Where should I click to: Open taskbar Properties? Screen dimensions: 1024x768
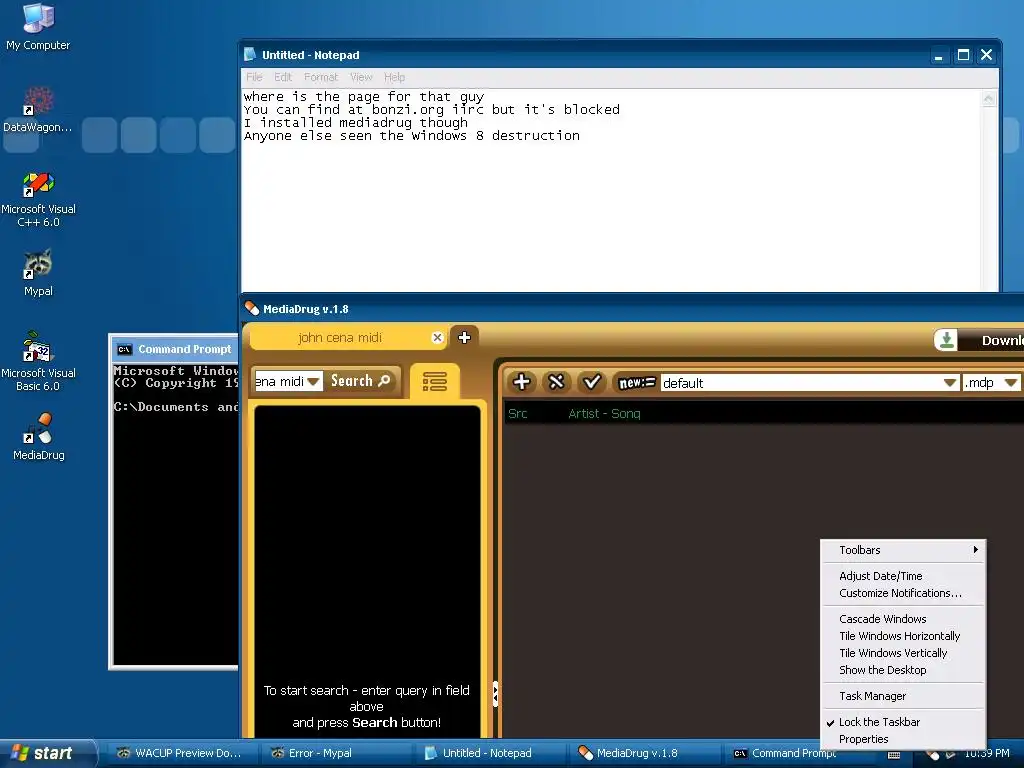click(903, 739)
